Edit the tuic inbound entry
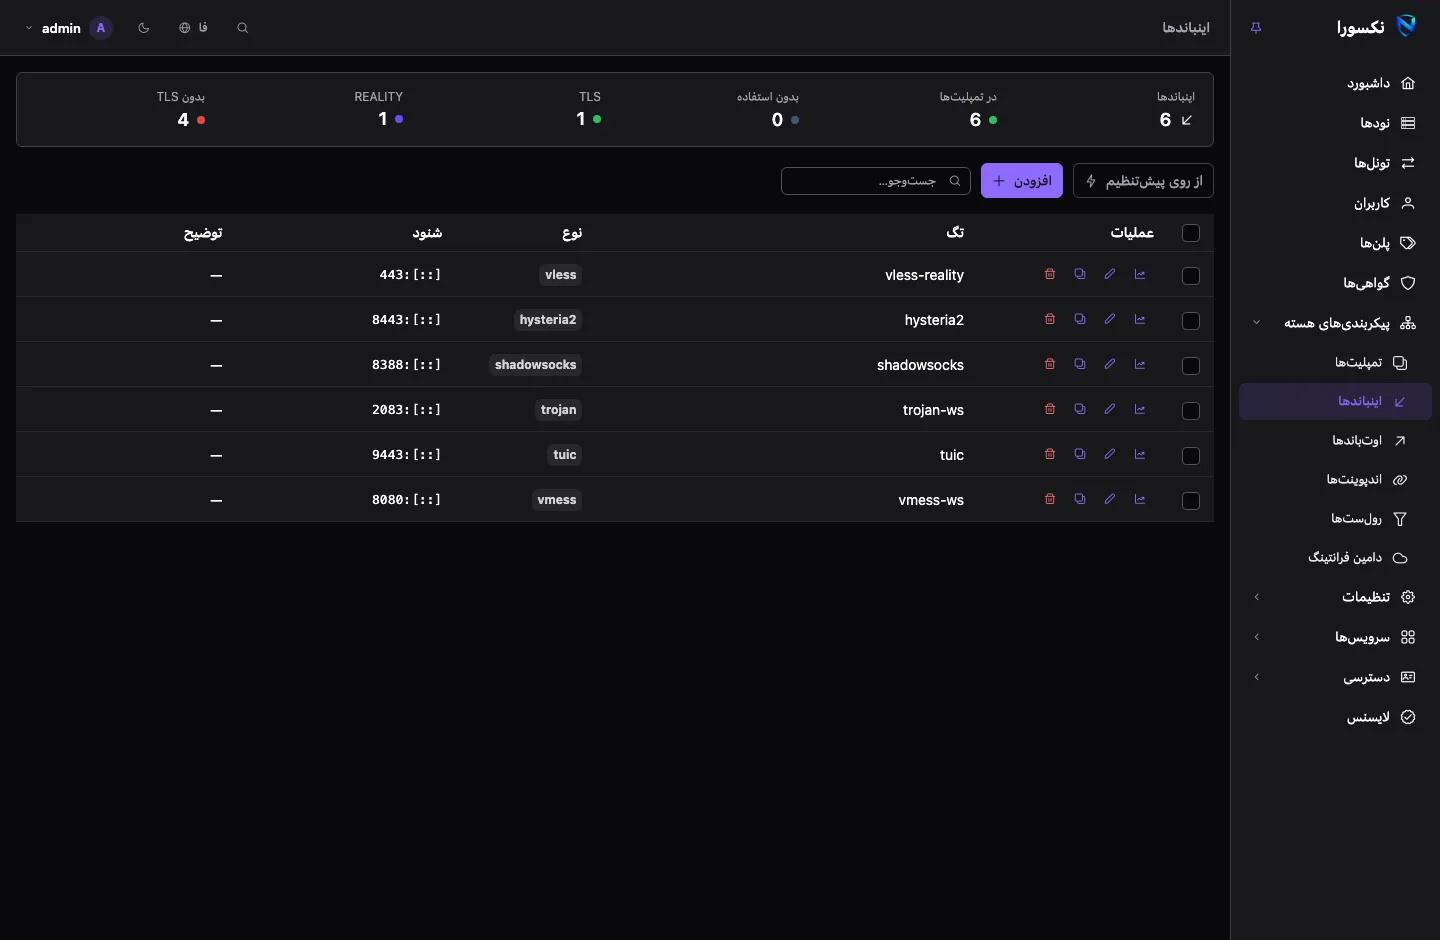This screenshot has height=940, width=1440. [1110, 454]
